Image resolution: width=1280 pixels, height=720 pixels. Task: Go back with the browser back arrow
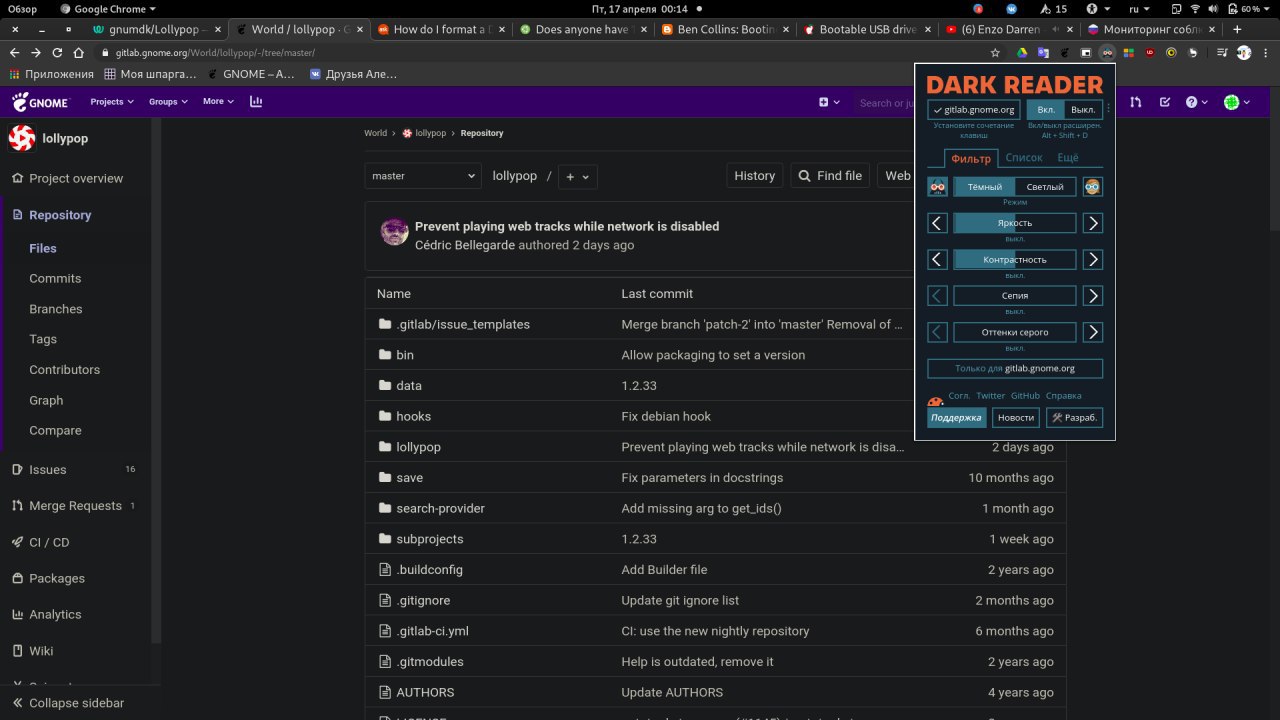14,52
